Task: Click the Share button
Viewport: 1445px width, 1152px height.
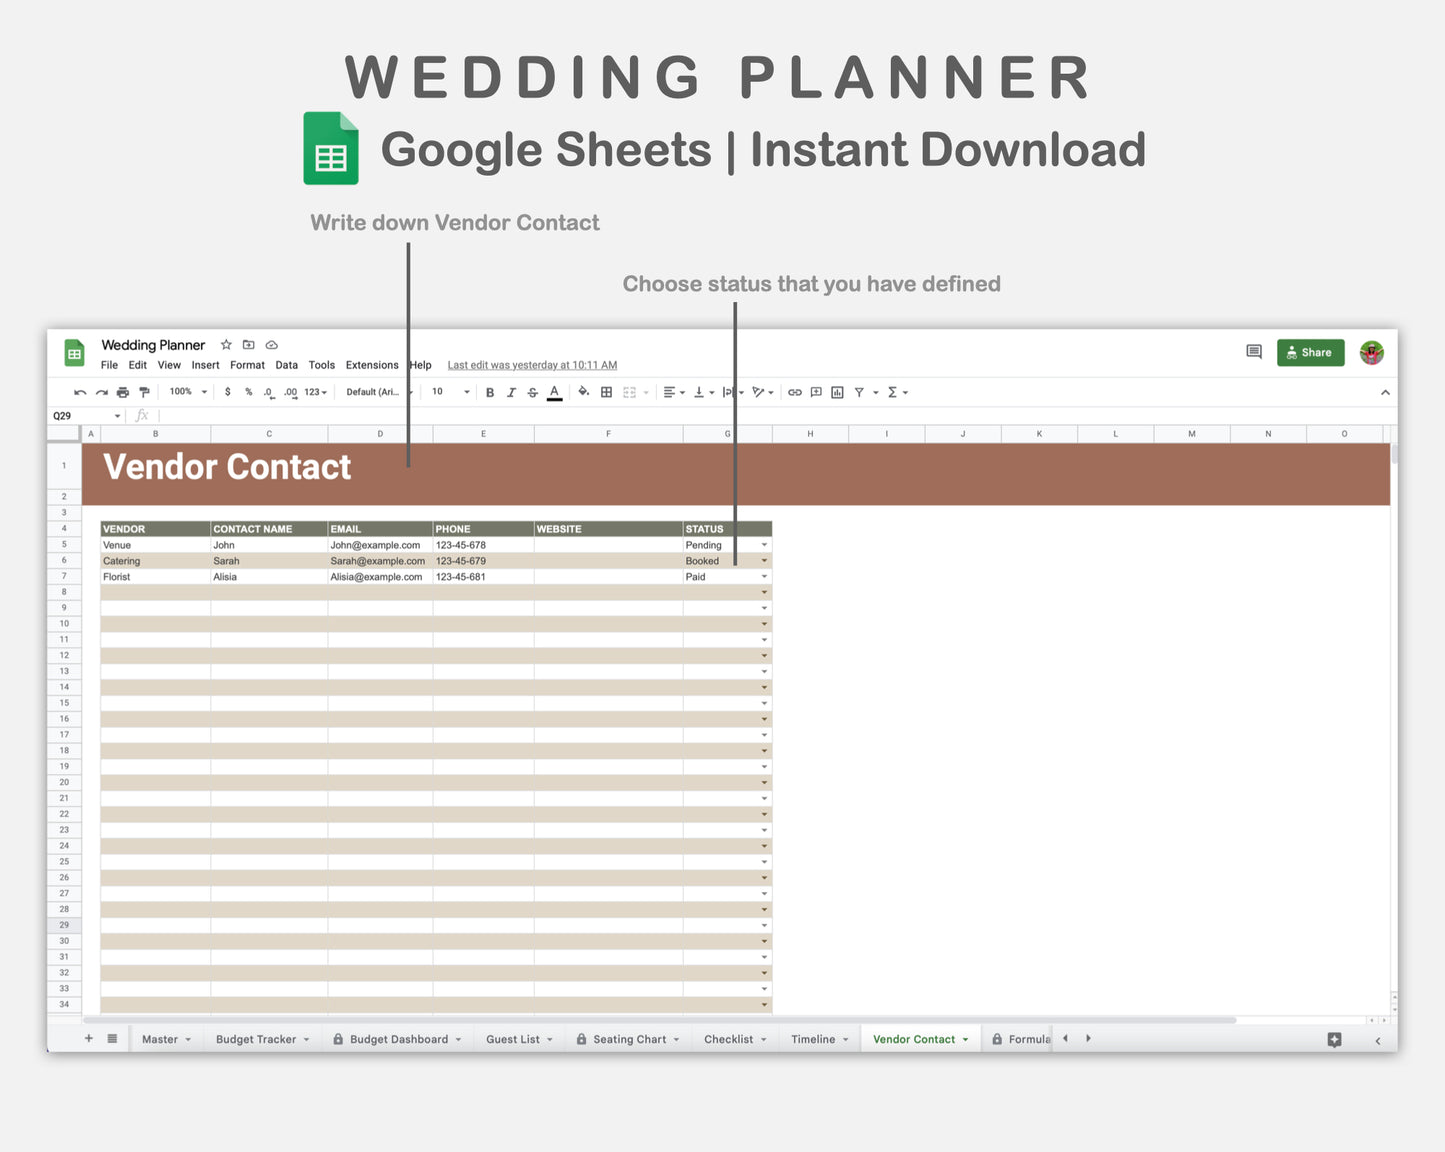Action: [x=1310, y=352]
